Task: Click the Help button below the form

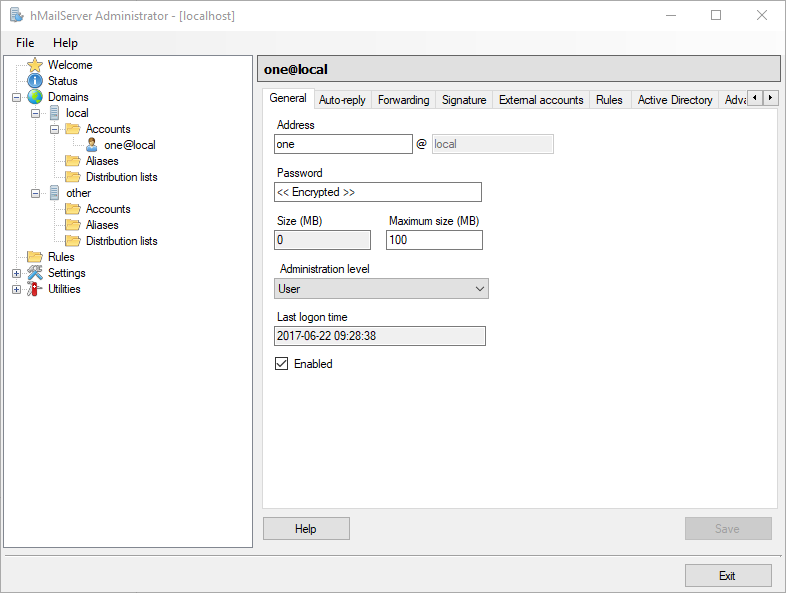Action: (306, 529)
